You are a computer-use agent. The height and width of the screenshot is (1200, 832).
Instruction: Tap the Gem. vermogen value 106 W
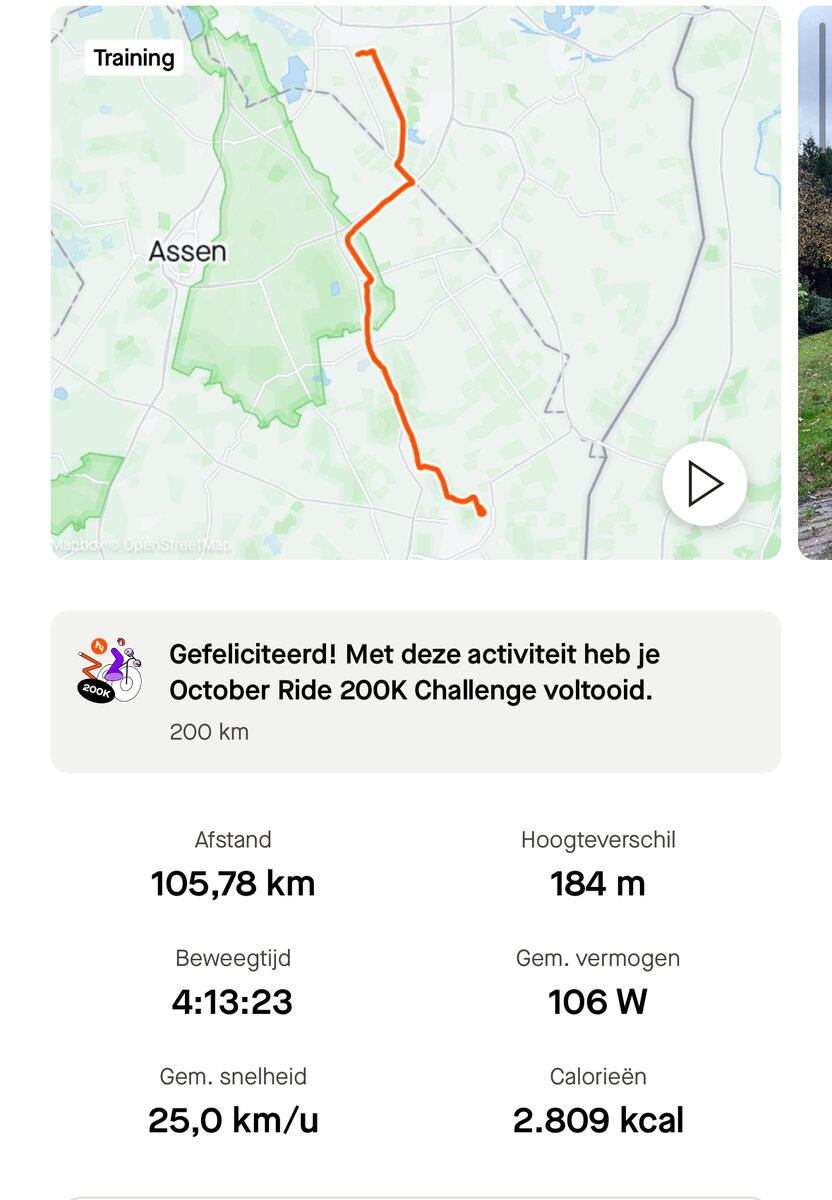point(598,1002)
